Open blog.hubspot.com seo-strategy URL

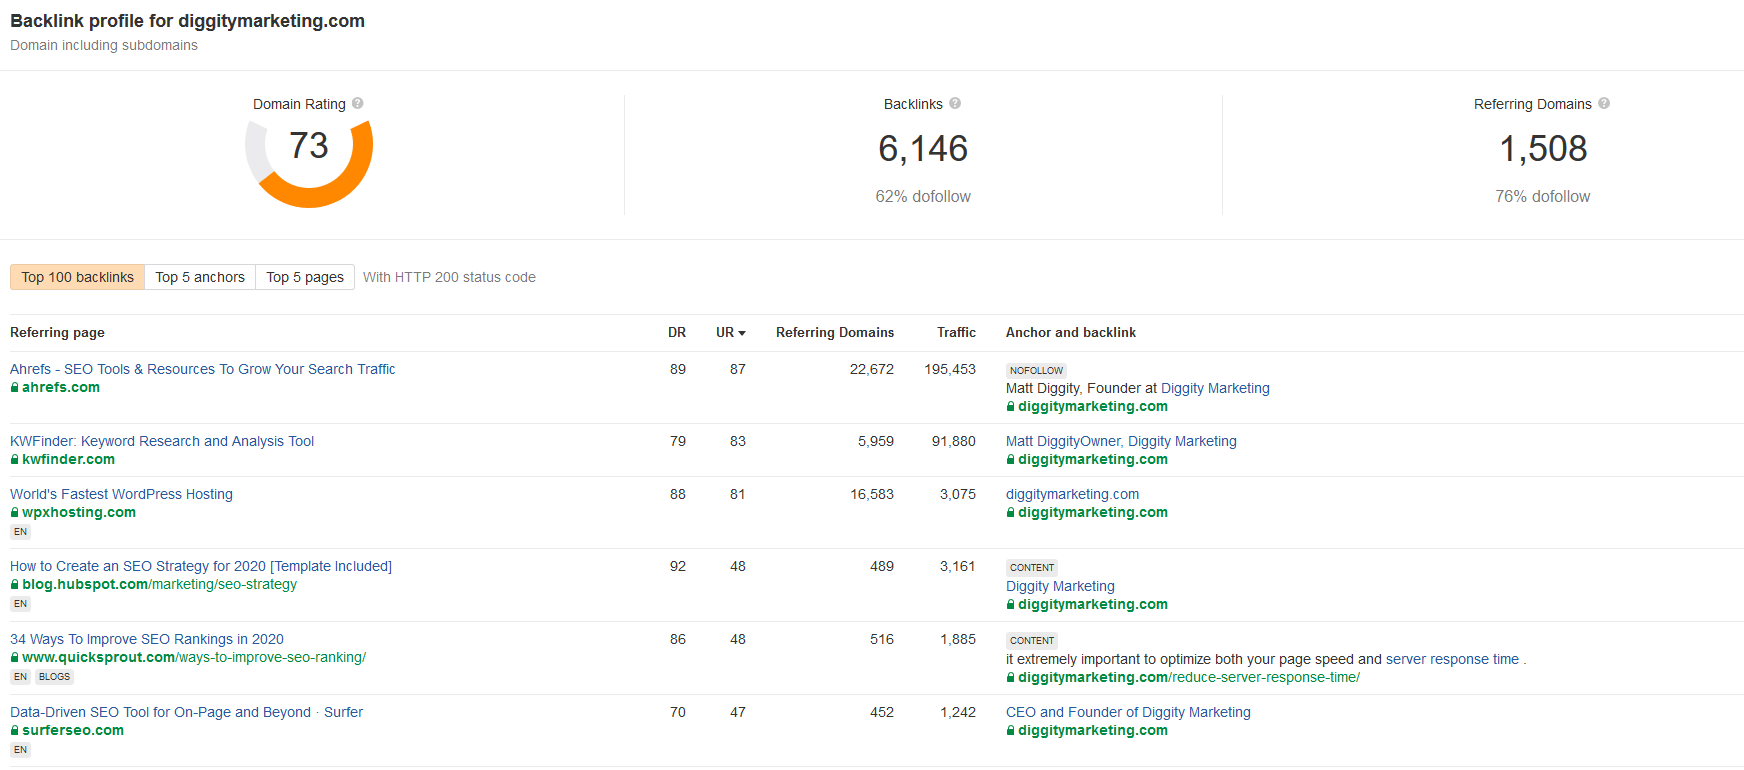coord(160,584)
